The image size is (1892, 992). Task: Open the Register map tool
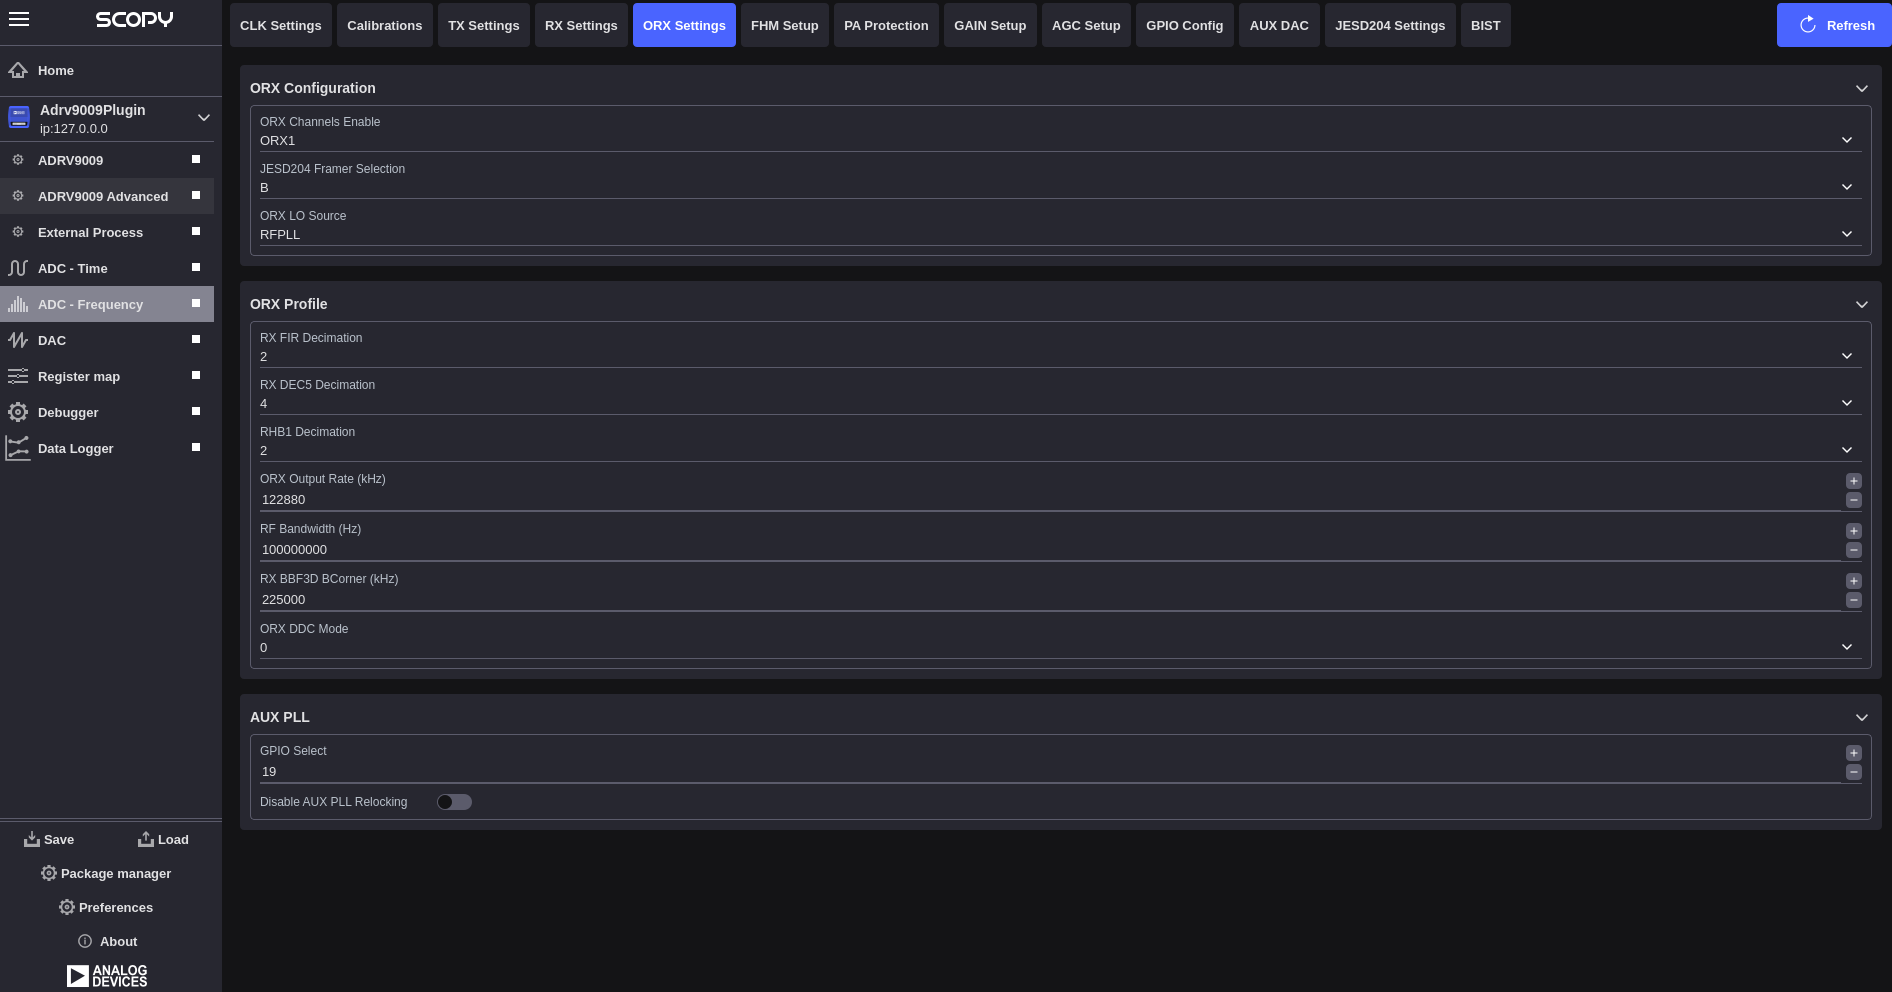[x=78, y=376]
